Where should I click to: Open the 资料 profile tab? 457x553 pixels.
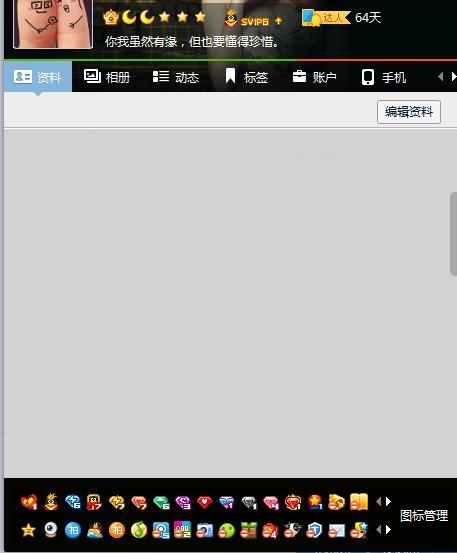point(38,77)
